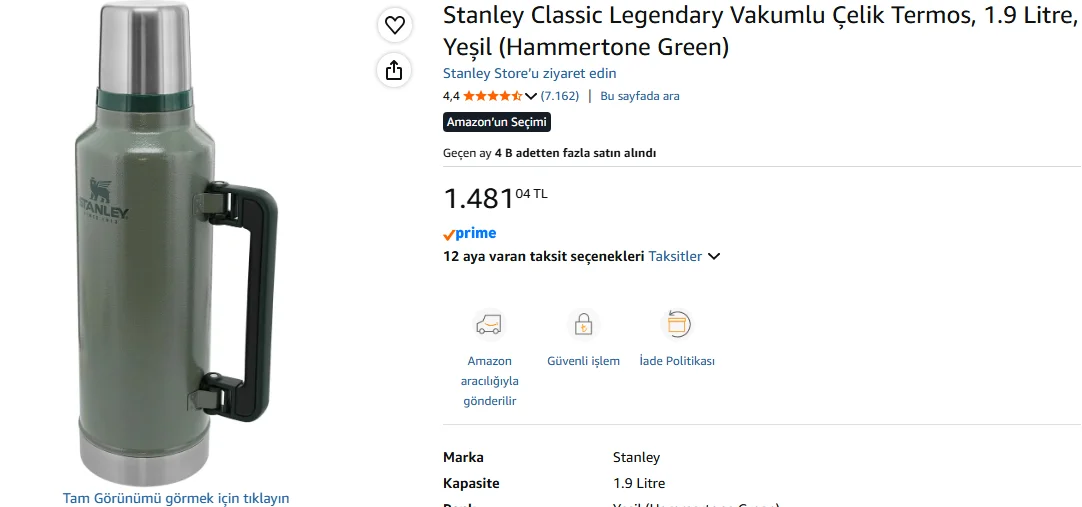Click the orange star rating icons
1082x507 pixels.
pyautogui.click(x=493, y=96)
